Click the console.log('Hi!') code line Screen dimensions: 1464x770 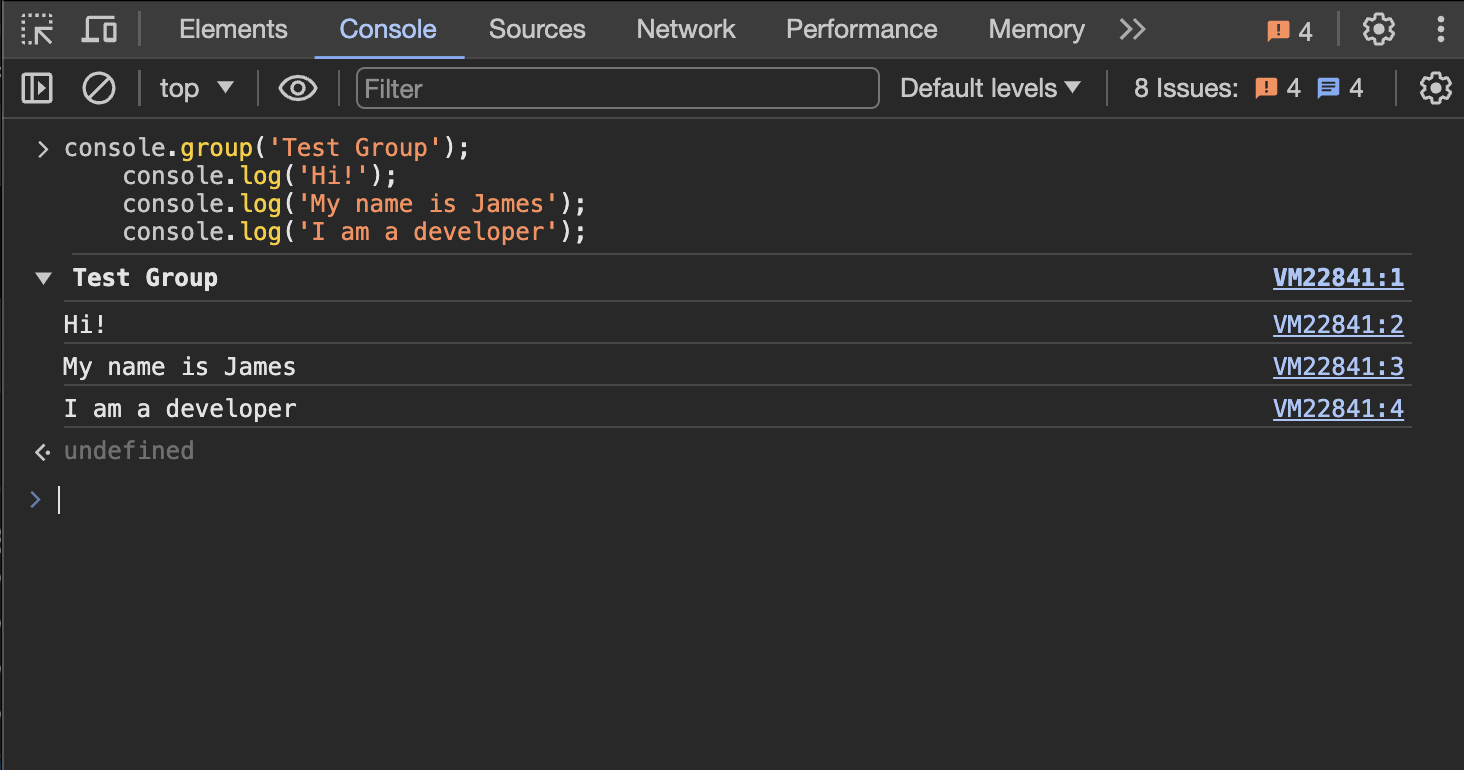(x=260, y=176)
